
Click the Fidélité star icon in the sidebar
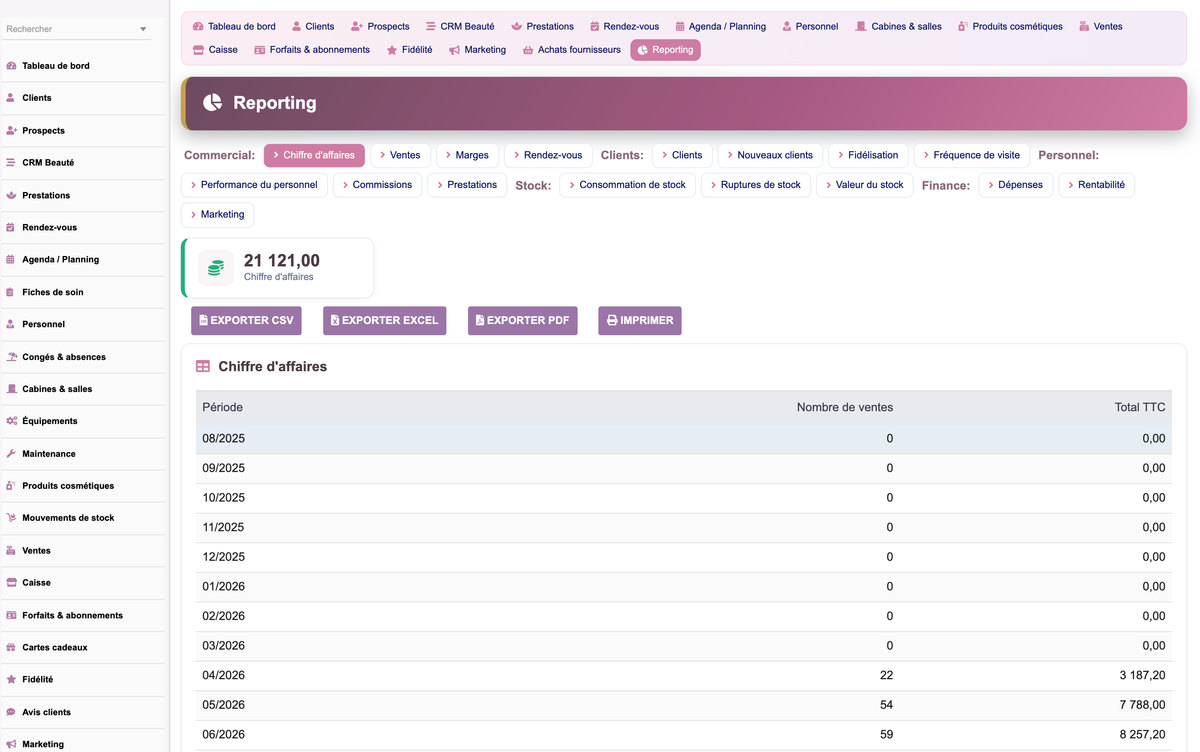click(x=11, y=680)
